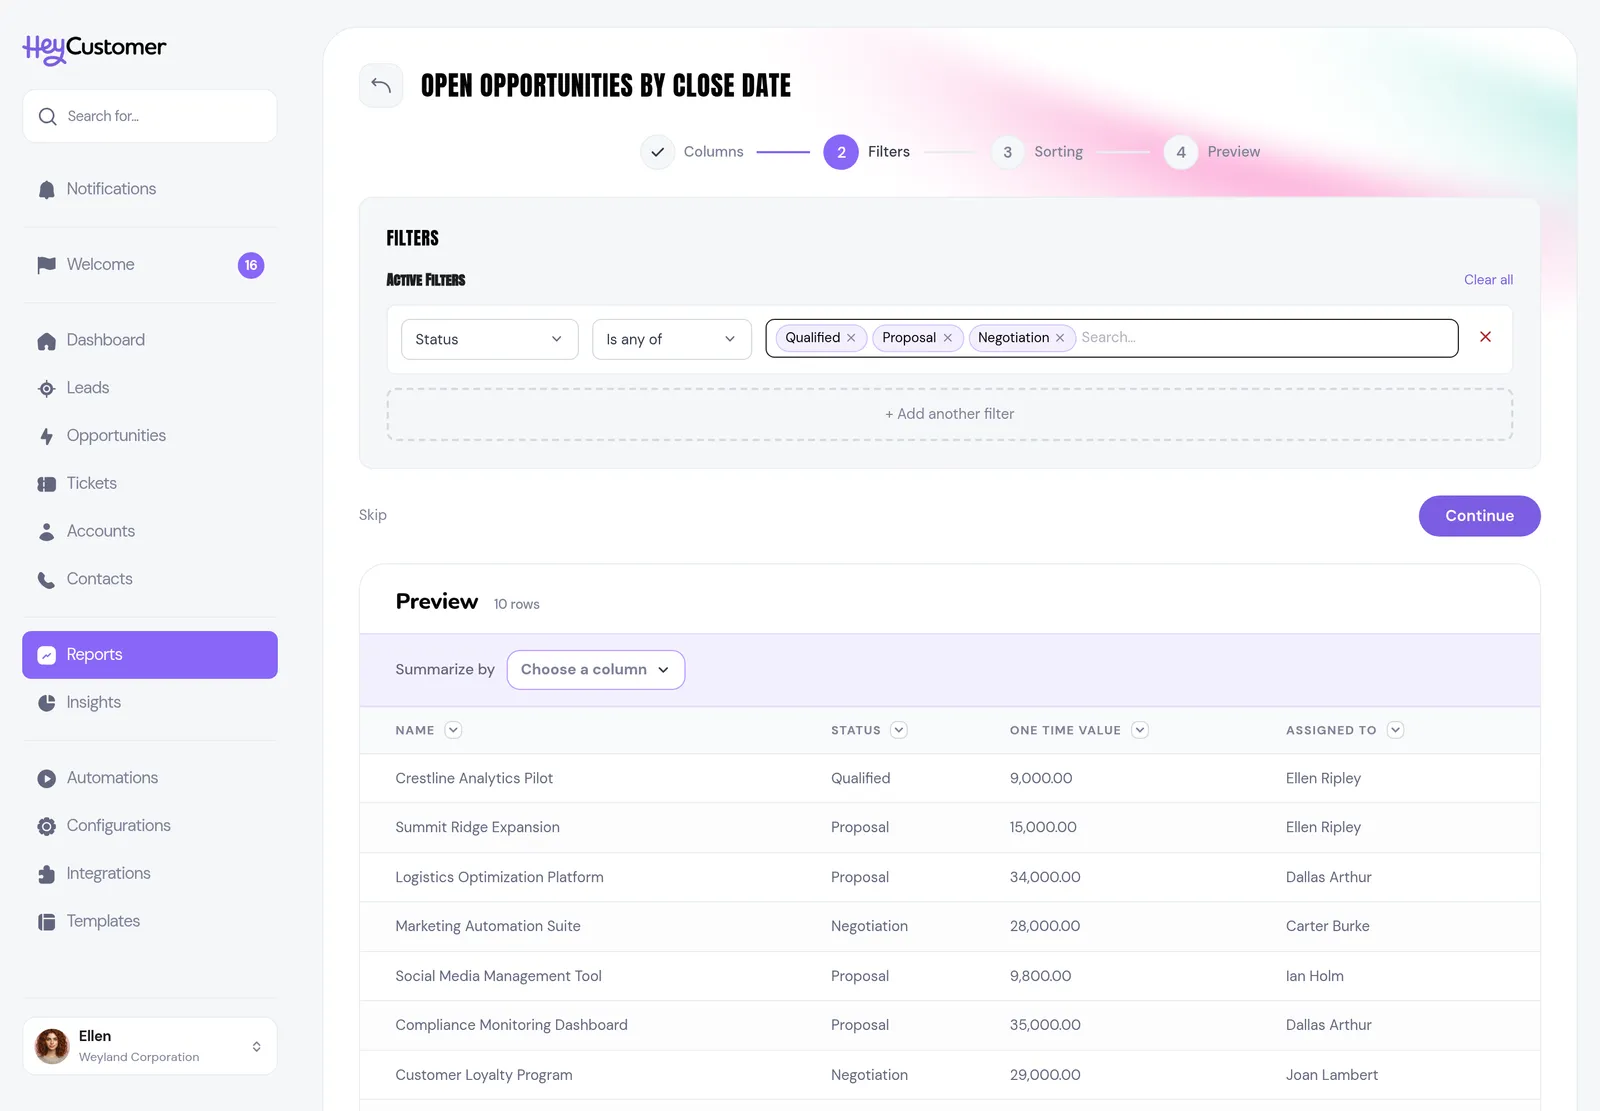Click the HeyCustomer logo
The width and height of the screenshot is (1600, 1111).
(x=94, y=48)
